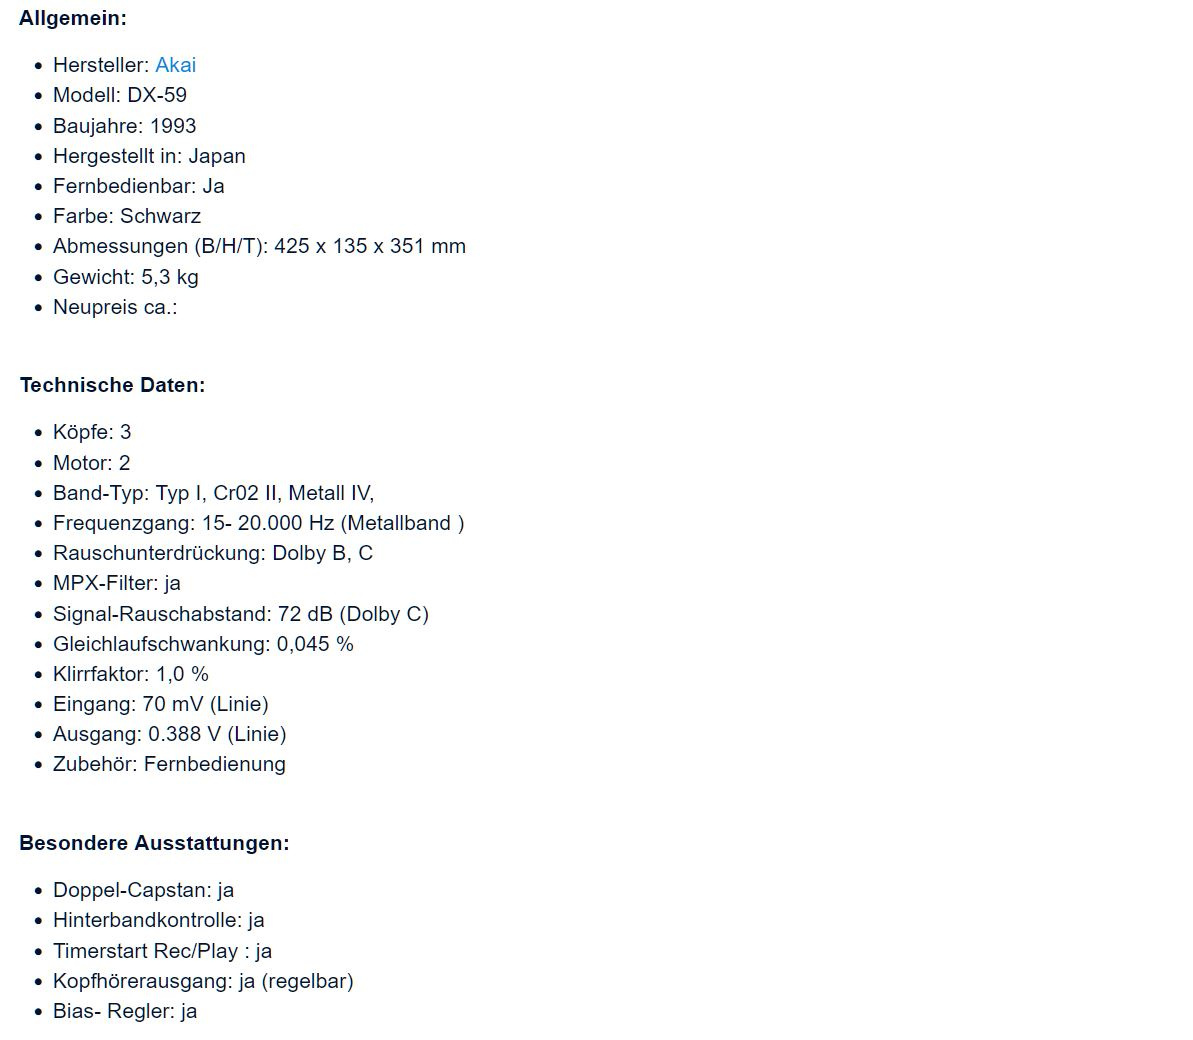Click the Rauschunterdrückung Dolby B, C line
The height and width of the screenshot is (1040, 1193).
click(213, 553)
